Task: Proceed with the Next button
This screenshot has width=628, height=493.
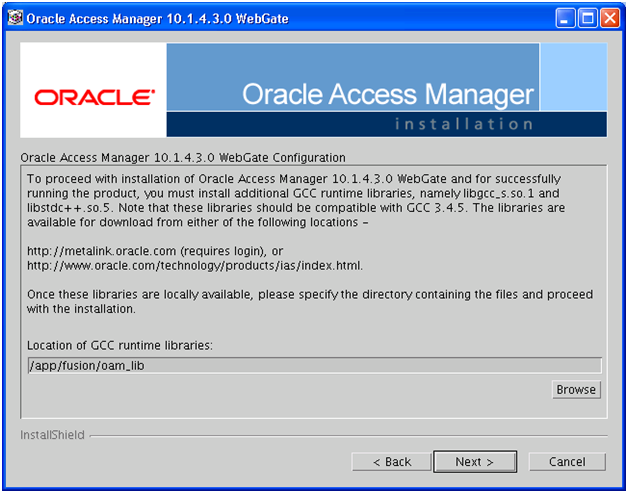Action: point(475,462)
